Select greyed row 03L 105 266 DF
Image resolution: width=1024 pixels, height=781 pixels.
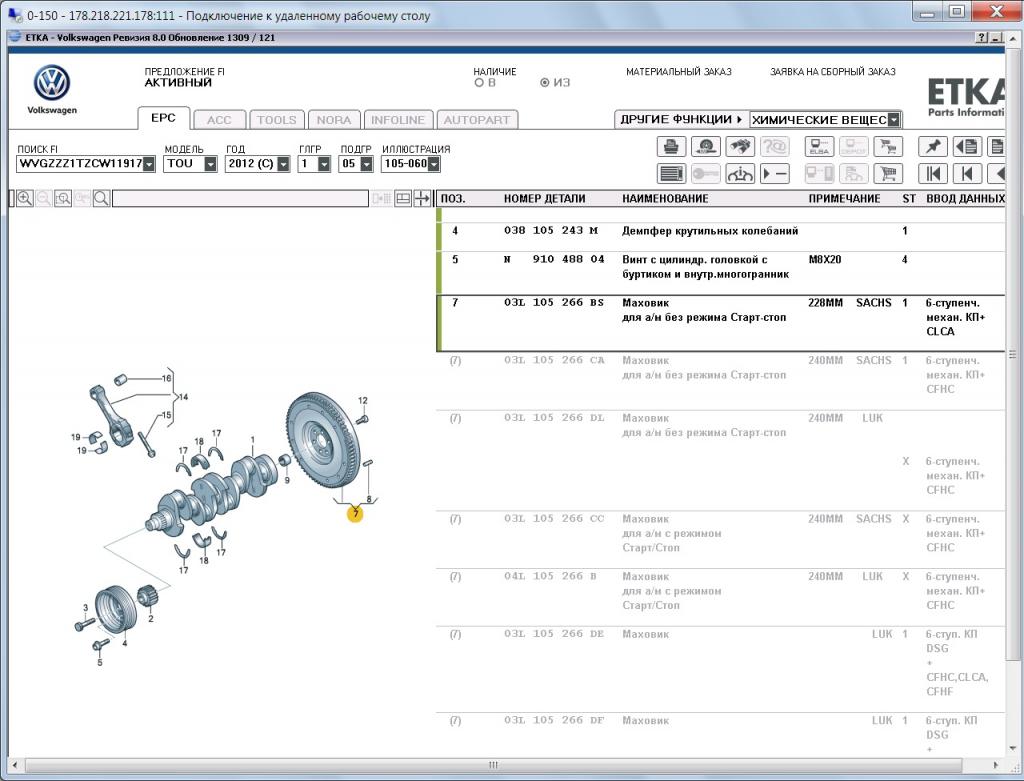tap(720, 735)
